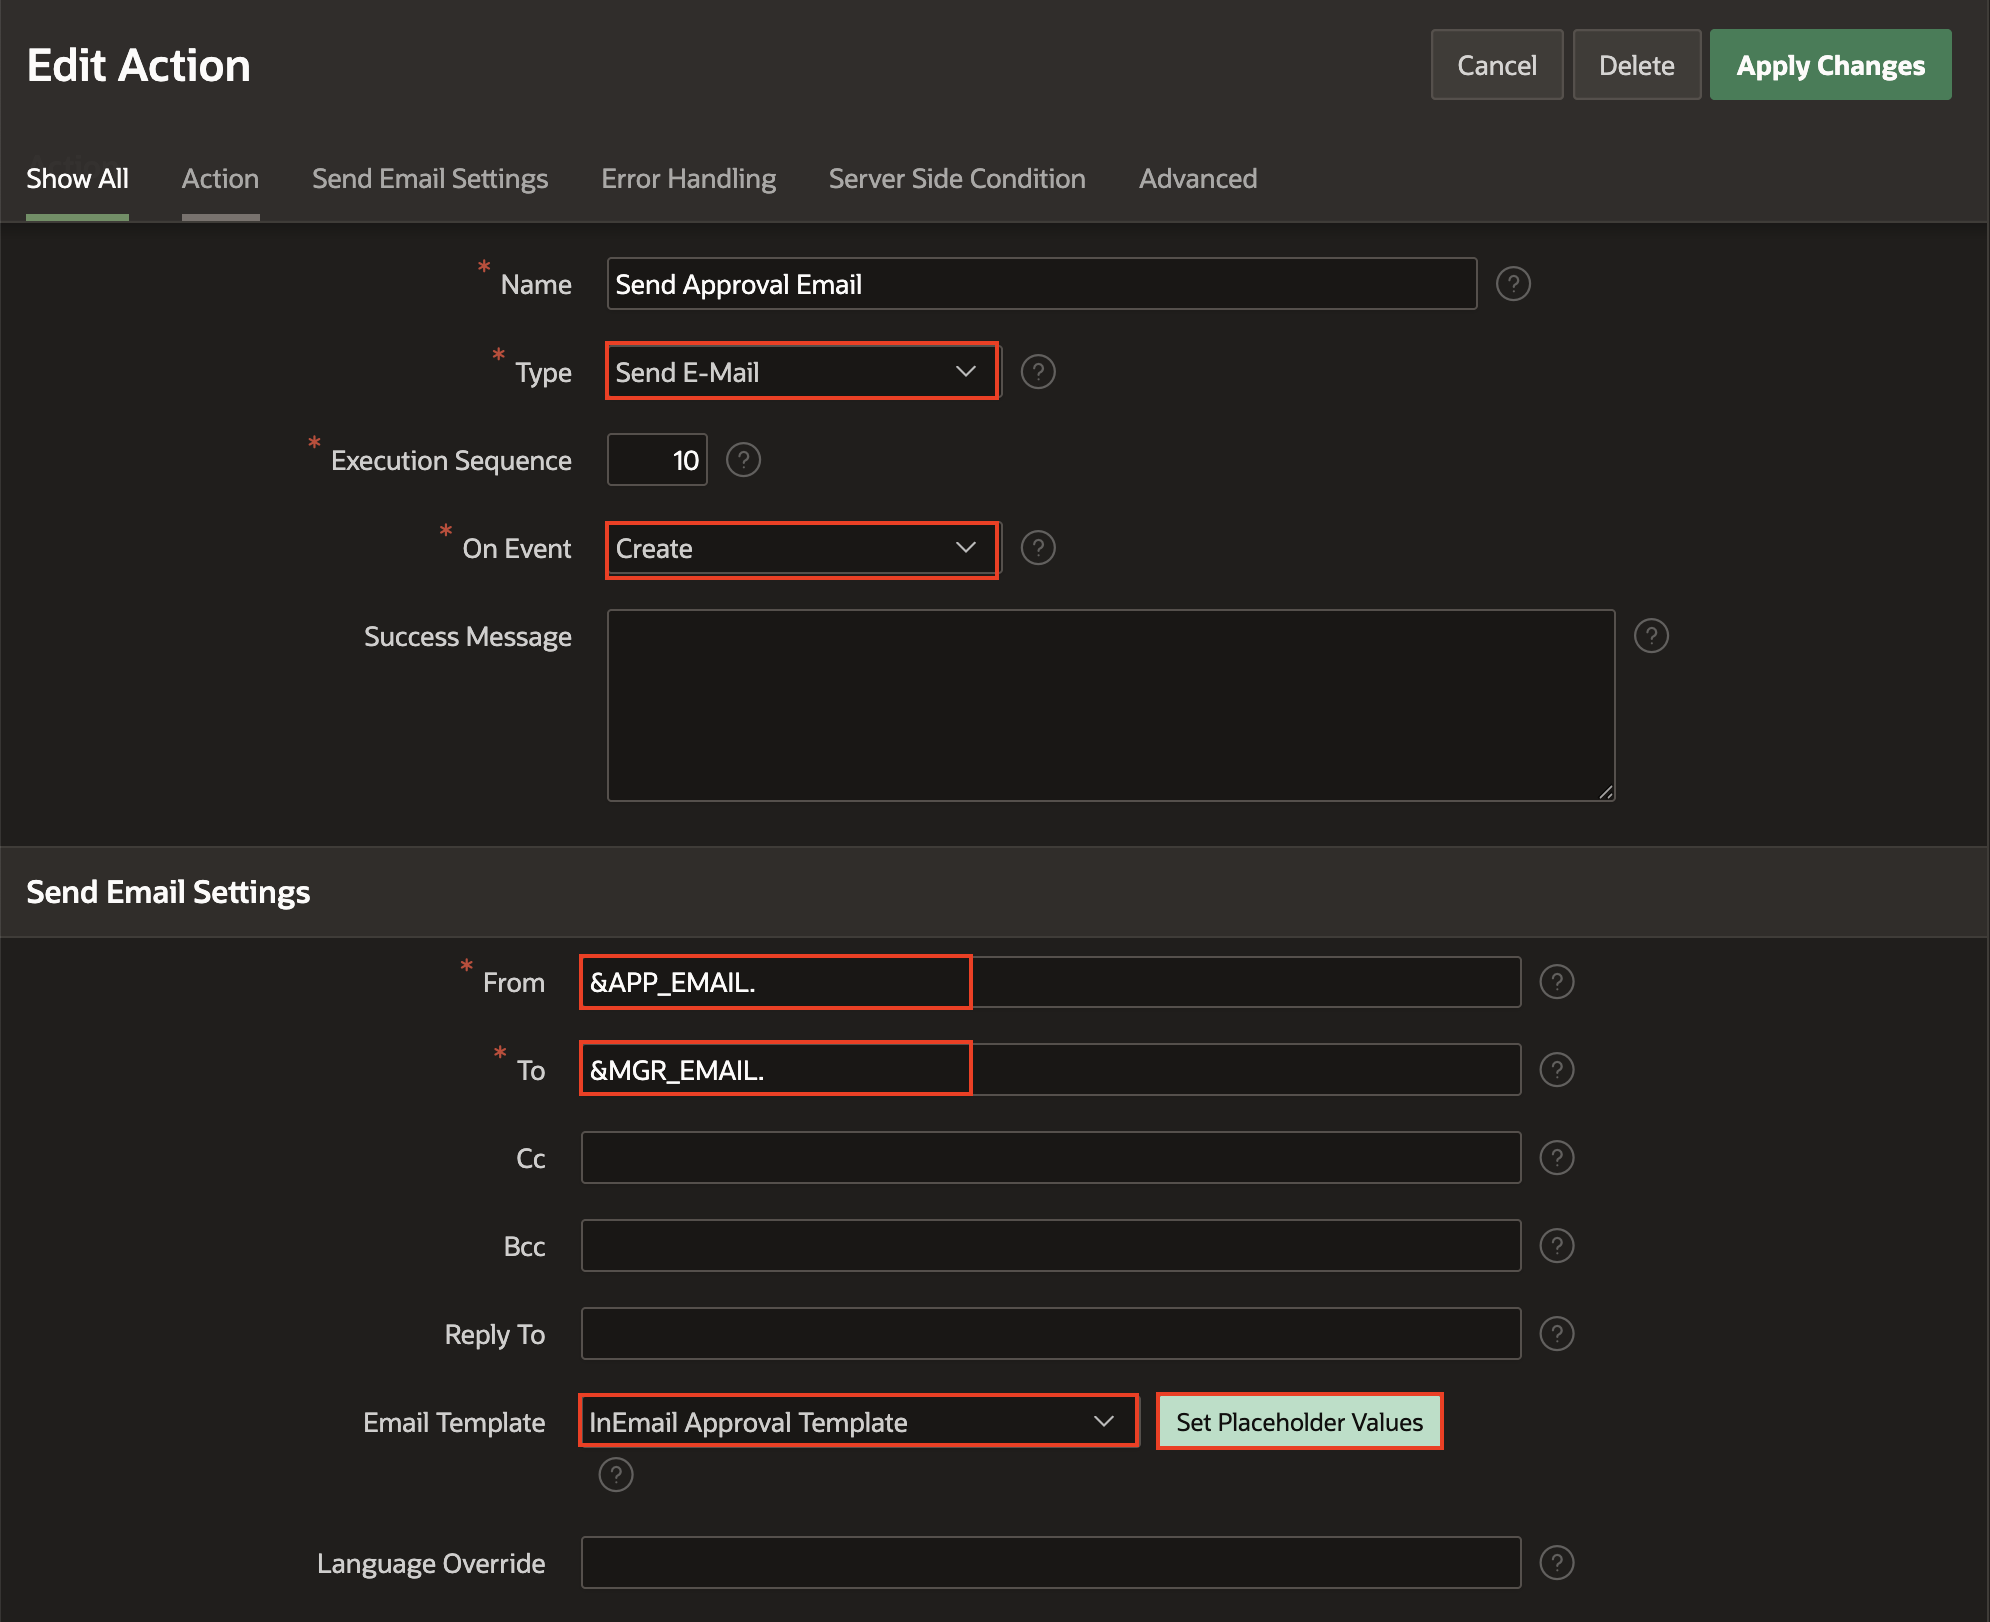The height and width of the screenshot is (1622, 1990).
Task: Click help icon next to On Event
Action: click(1038, 548)
